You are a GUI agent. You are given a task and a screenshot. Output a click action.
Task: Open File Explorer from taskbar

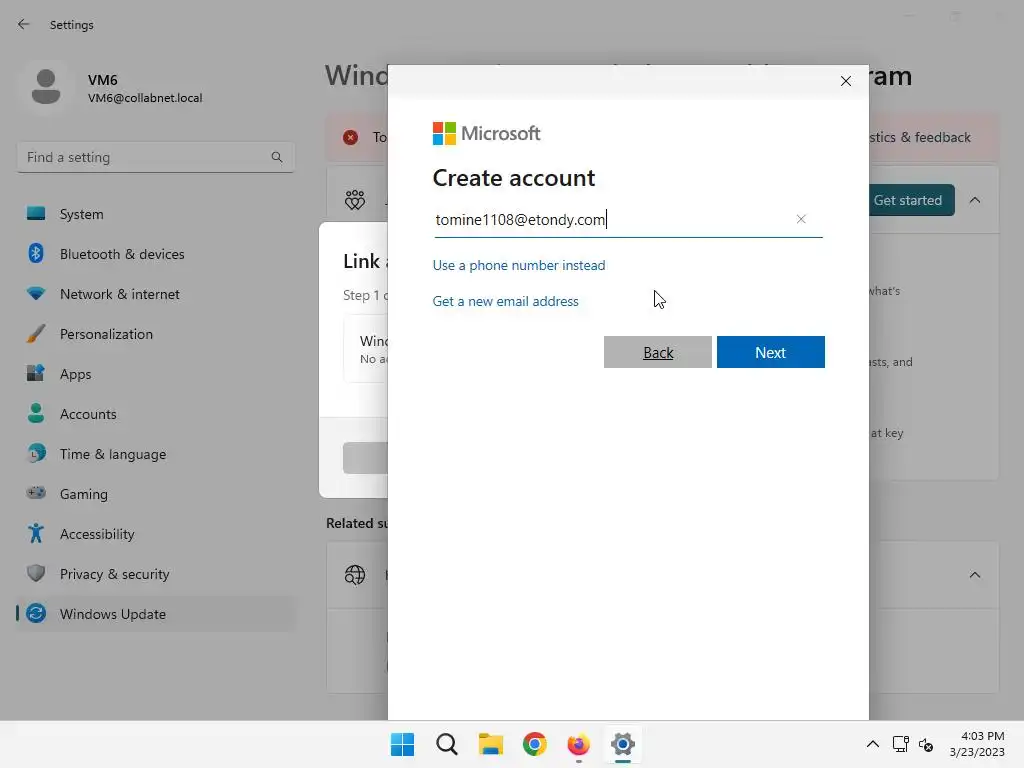490,744
